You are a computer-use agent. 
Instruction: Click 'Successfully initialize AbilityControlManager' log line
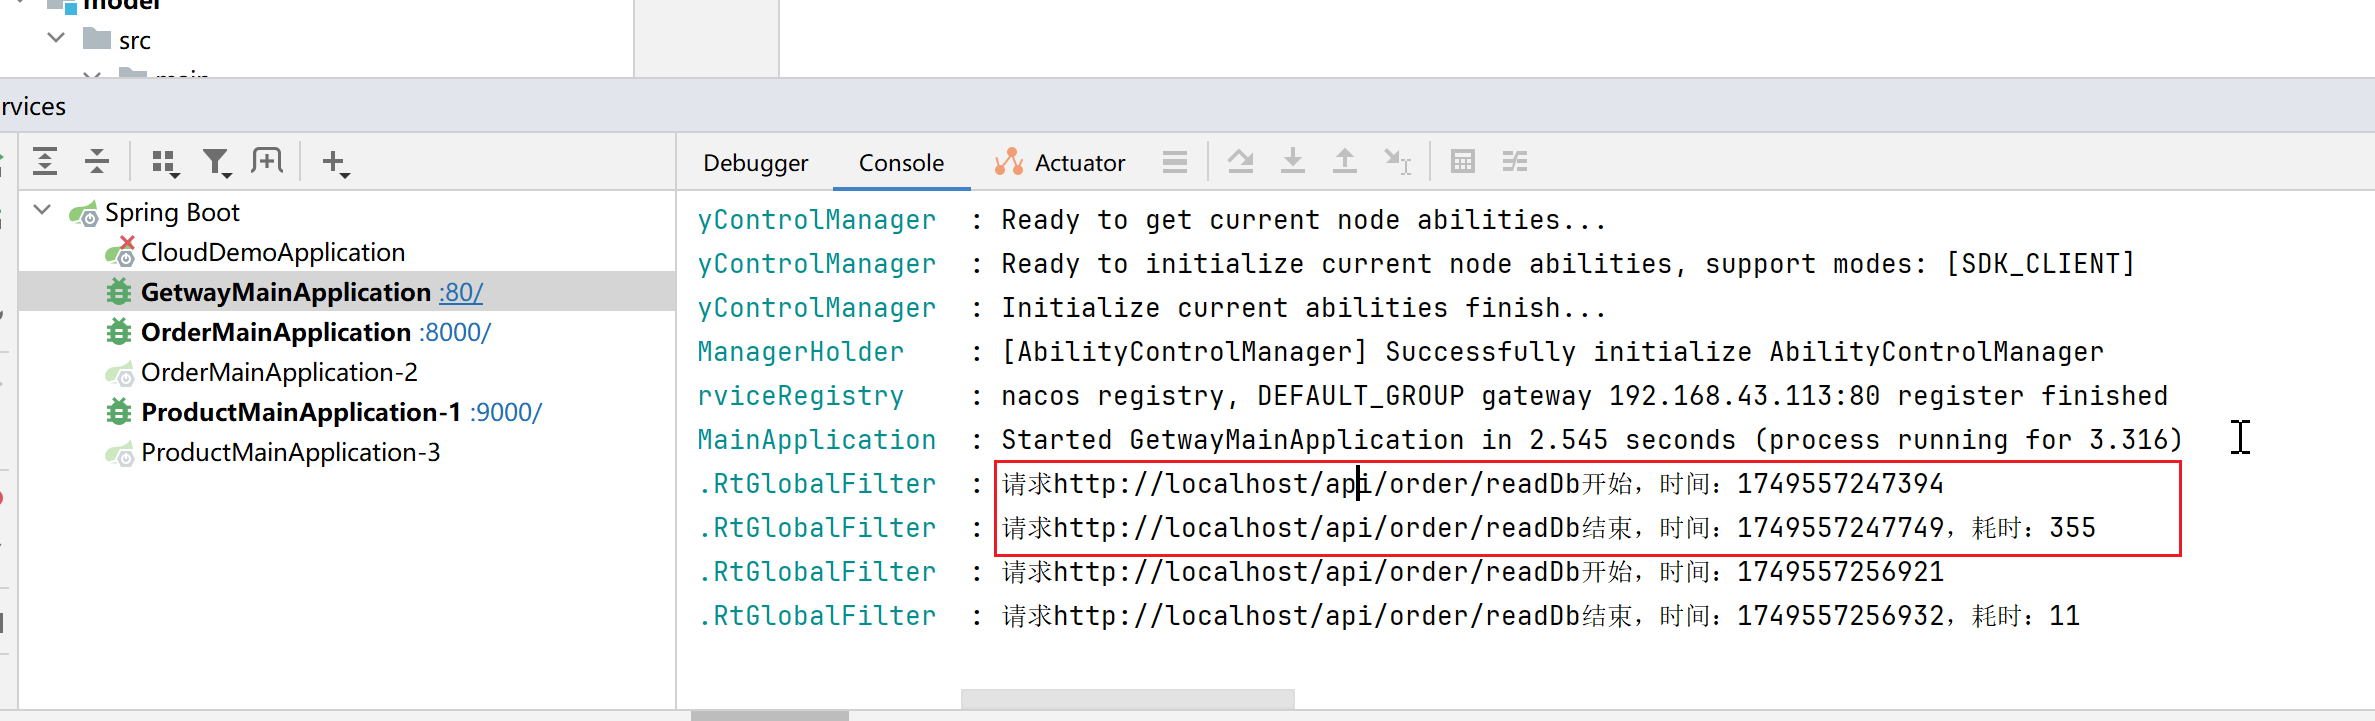click(x=1552, y=352)
